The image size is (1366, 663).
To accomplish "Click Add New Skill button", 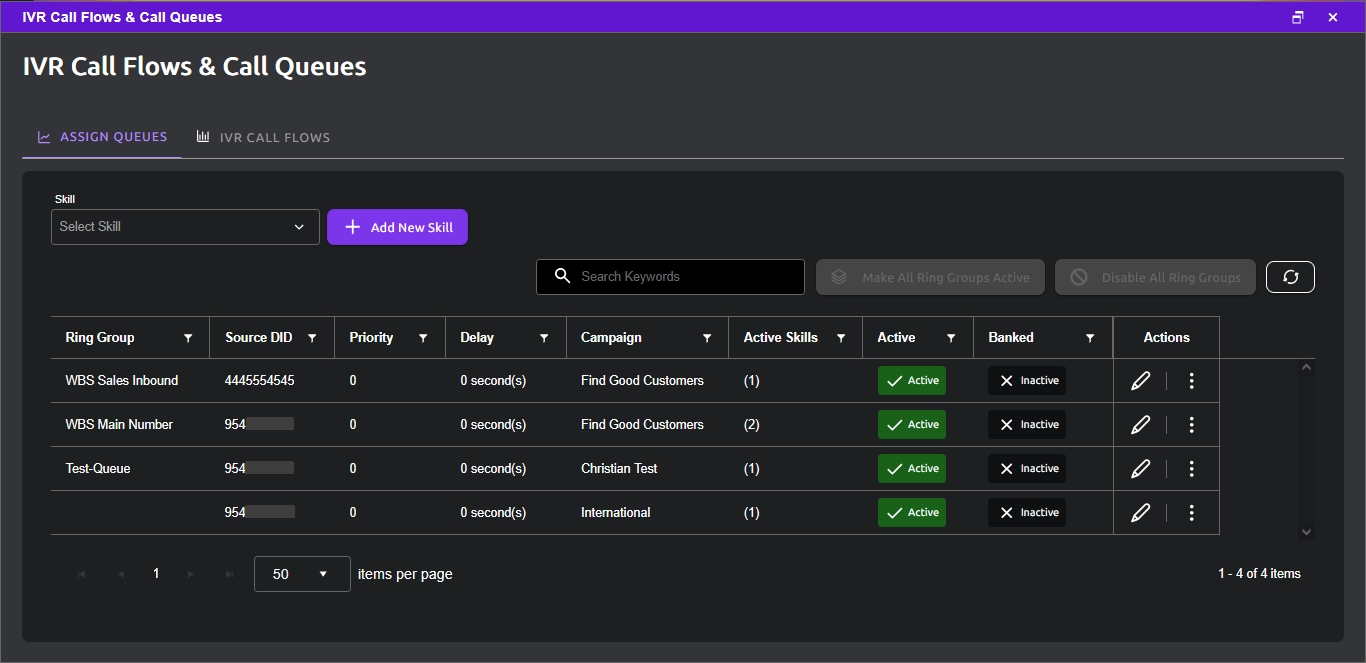I will 397,227.
